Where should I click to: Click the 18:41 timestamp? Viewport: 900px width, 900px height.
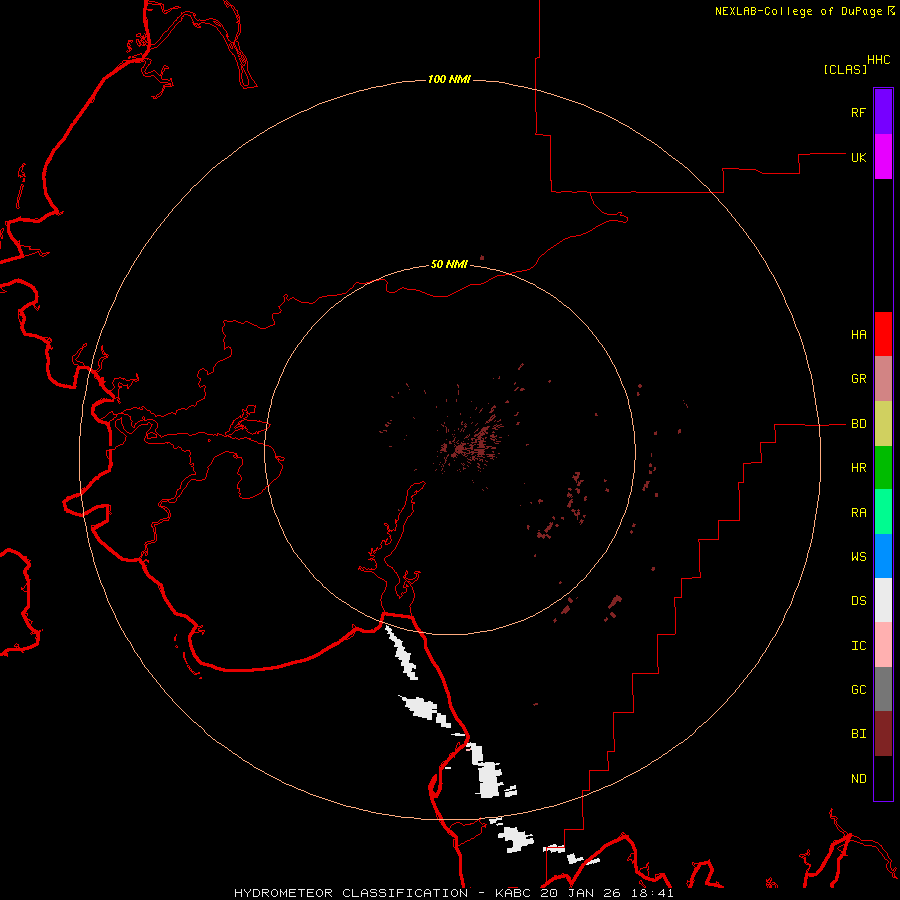[x=654, y=893]
